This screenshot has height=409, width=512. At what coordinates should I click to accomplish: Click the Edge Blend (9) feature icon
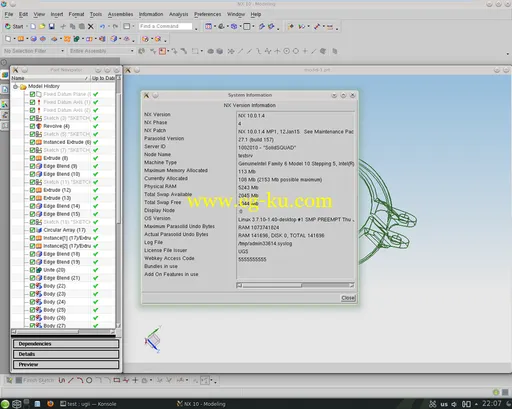(x=39, y=166)
